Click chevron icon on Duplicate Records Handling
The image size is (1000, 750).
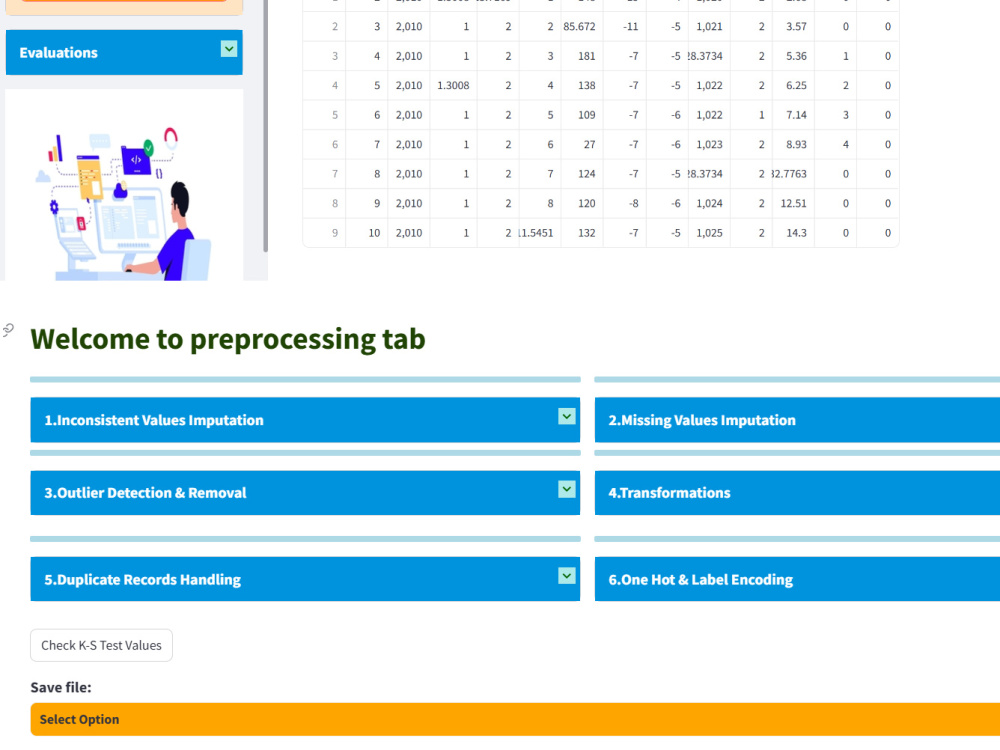coord(566,576)
